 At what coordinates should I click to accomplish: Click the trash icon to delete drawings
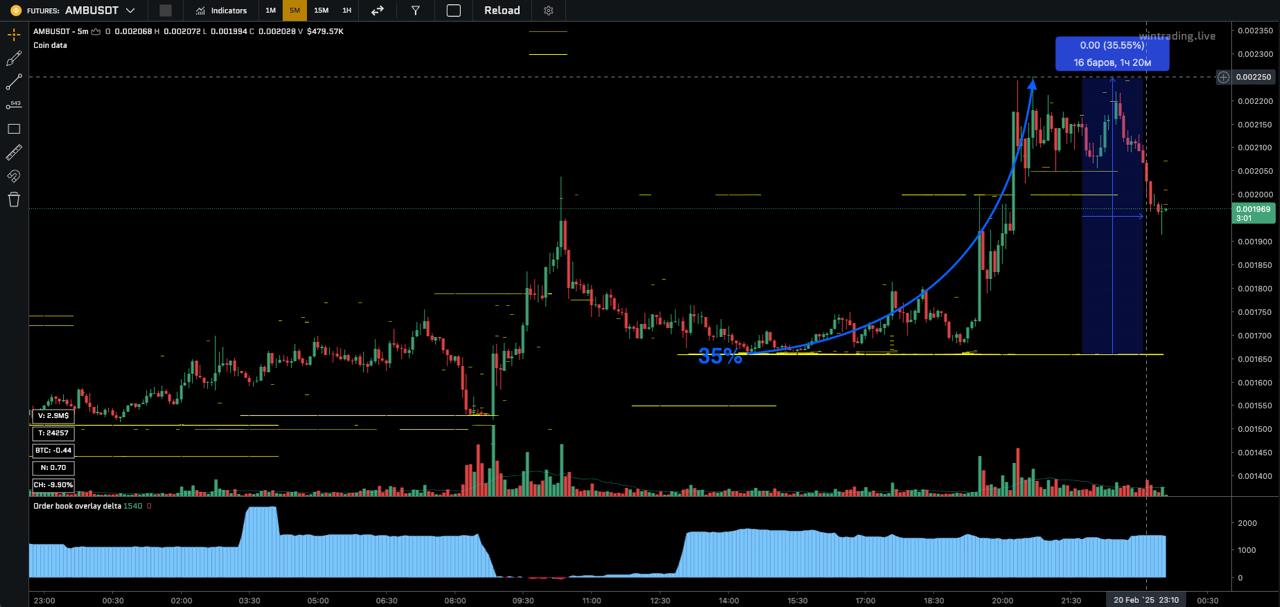pos(14,199)
